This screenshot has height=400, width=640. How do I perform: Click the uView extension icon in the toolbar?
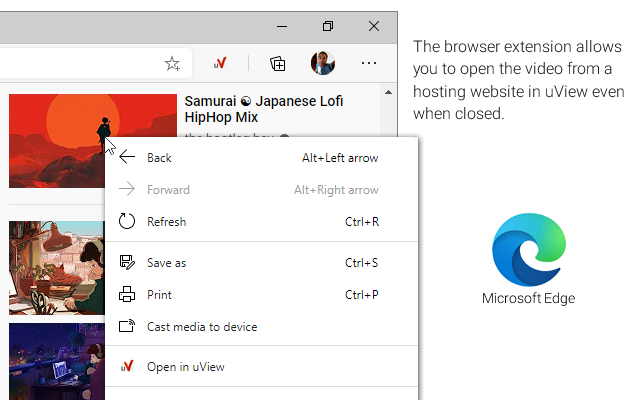[223, 63]
